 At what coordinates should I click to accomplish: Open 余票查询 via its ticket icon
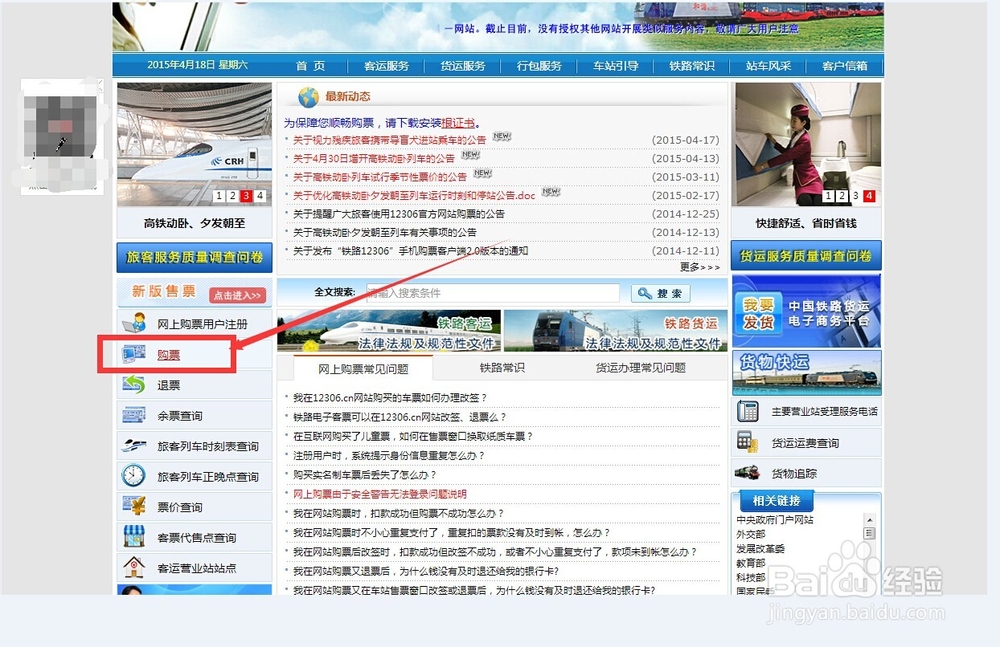pos(132,414)
